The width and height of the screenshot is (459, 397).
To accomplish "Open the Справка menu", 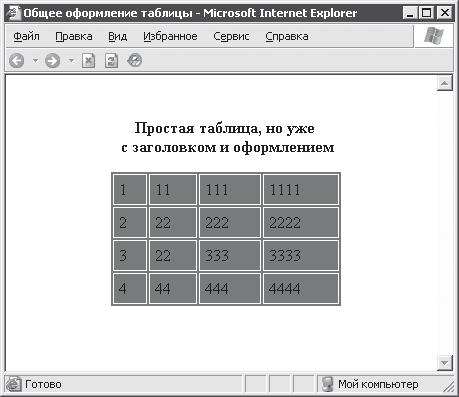I will 287,36.
